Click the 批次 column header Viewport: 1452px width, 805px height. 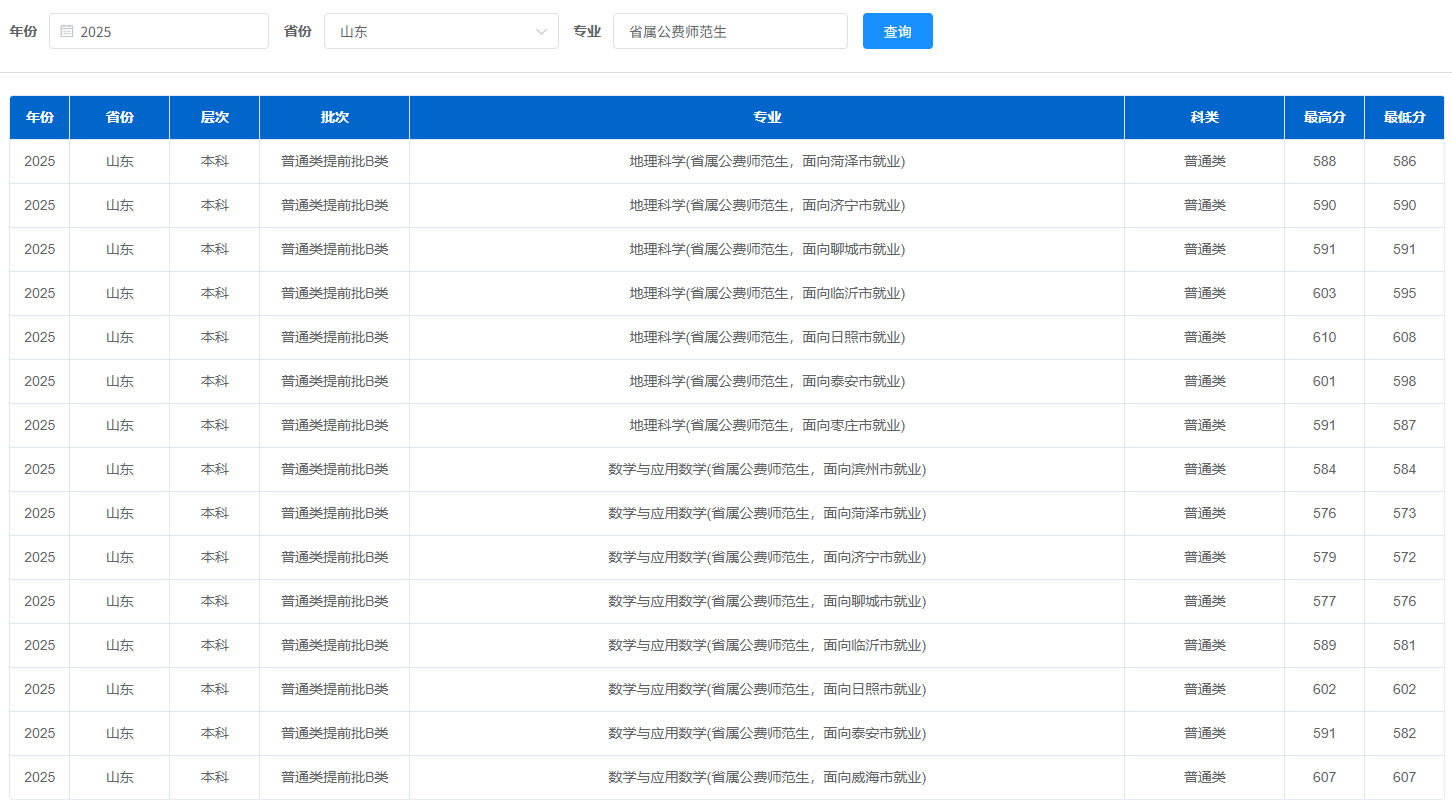[x=334, y=117]
